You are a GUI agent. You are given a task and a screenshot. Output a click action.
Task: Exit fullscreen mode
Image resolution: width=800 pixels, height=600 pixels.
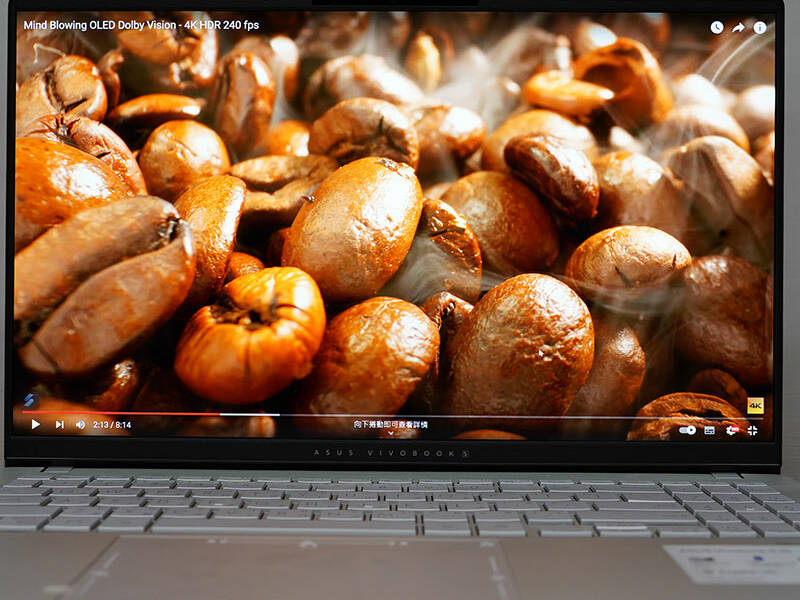[753, 431]
